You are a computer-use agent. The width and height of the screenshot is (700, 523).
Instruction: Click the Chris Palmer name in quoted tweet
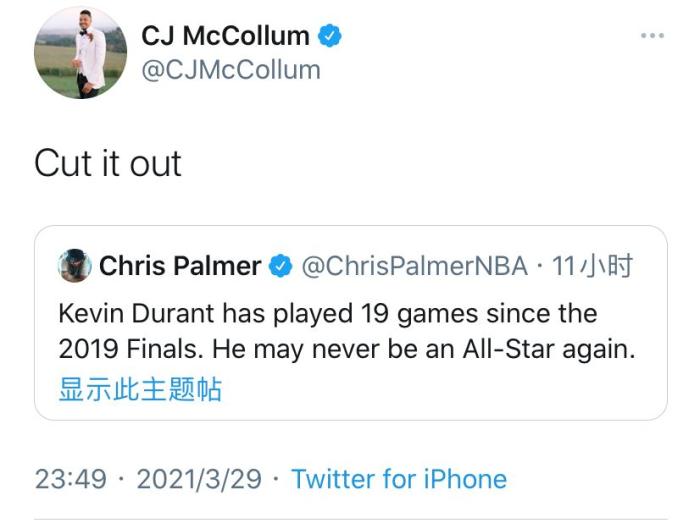(x=180, y=266)
